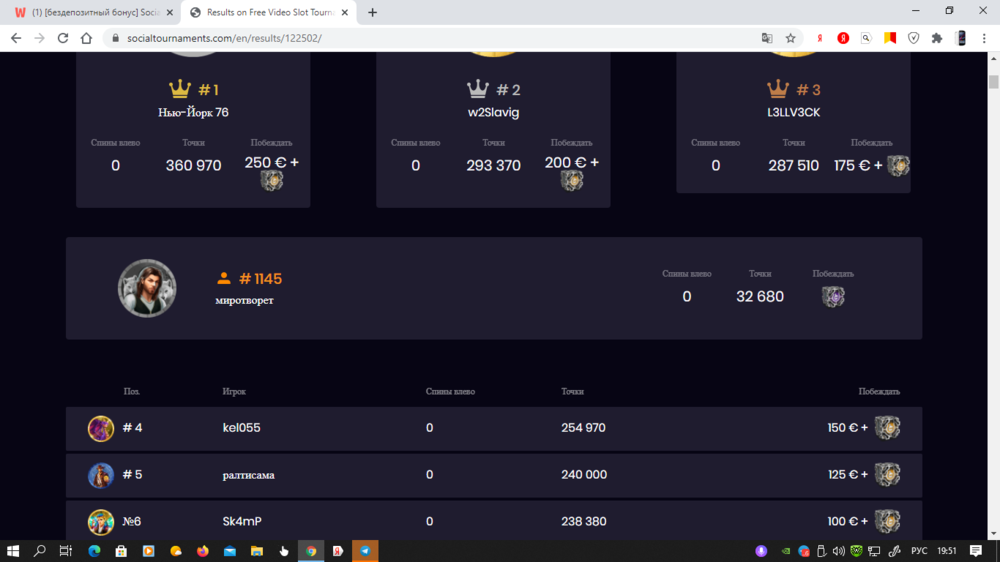Click миротворет's profile avatar
This screenshot has height=562, width=1000.
point(147,288)
